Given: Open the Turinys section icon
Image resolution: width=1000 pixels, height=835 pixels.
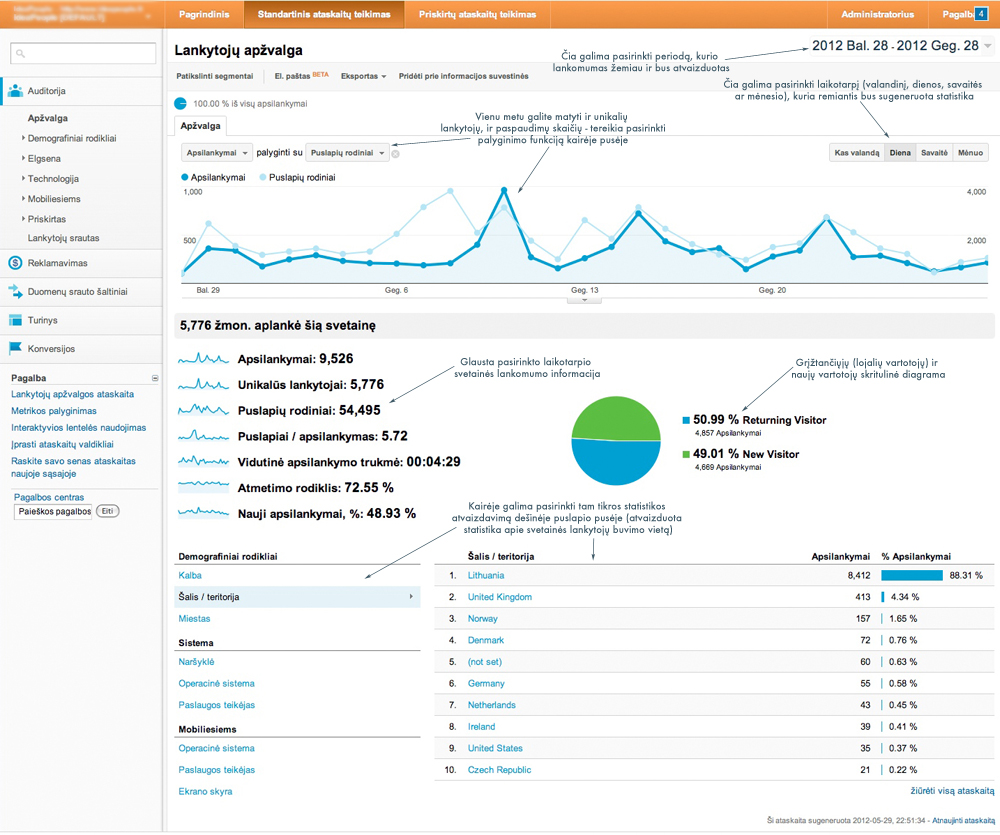Looking at the screenshot, I should pyautogui.click(x=15, y=320).
